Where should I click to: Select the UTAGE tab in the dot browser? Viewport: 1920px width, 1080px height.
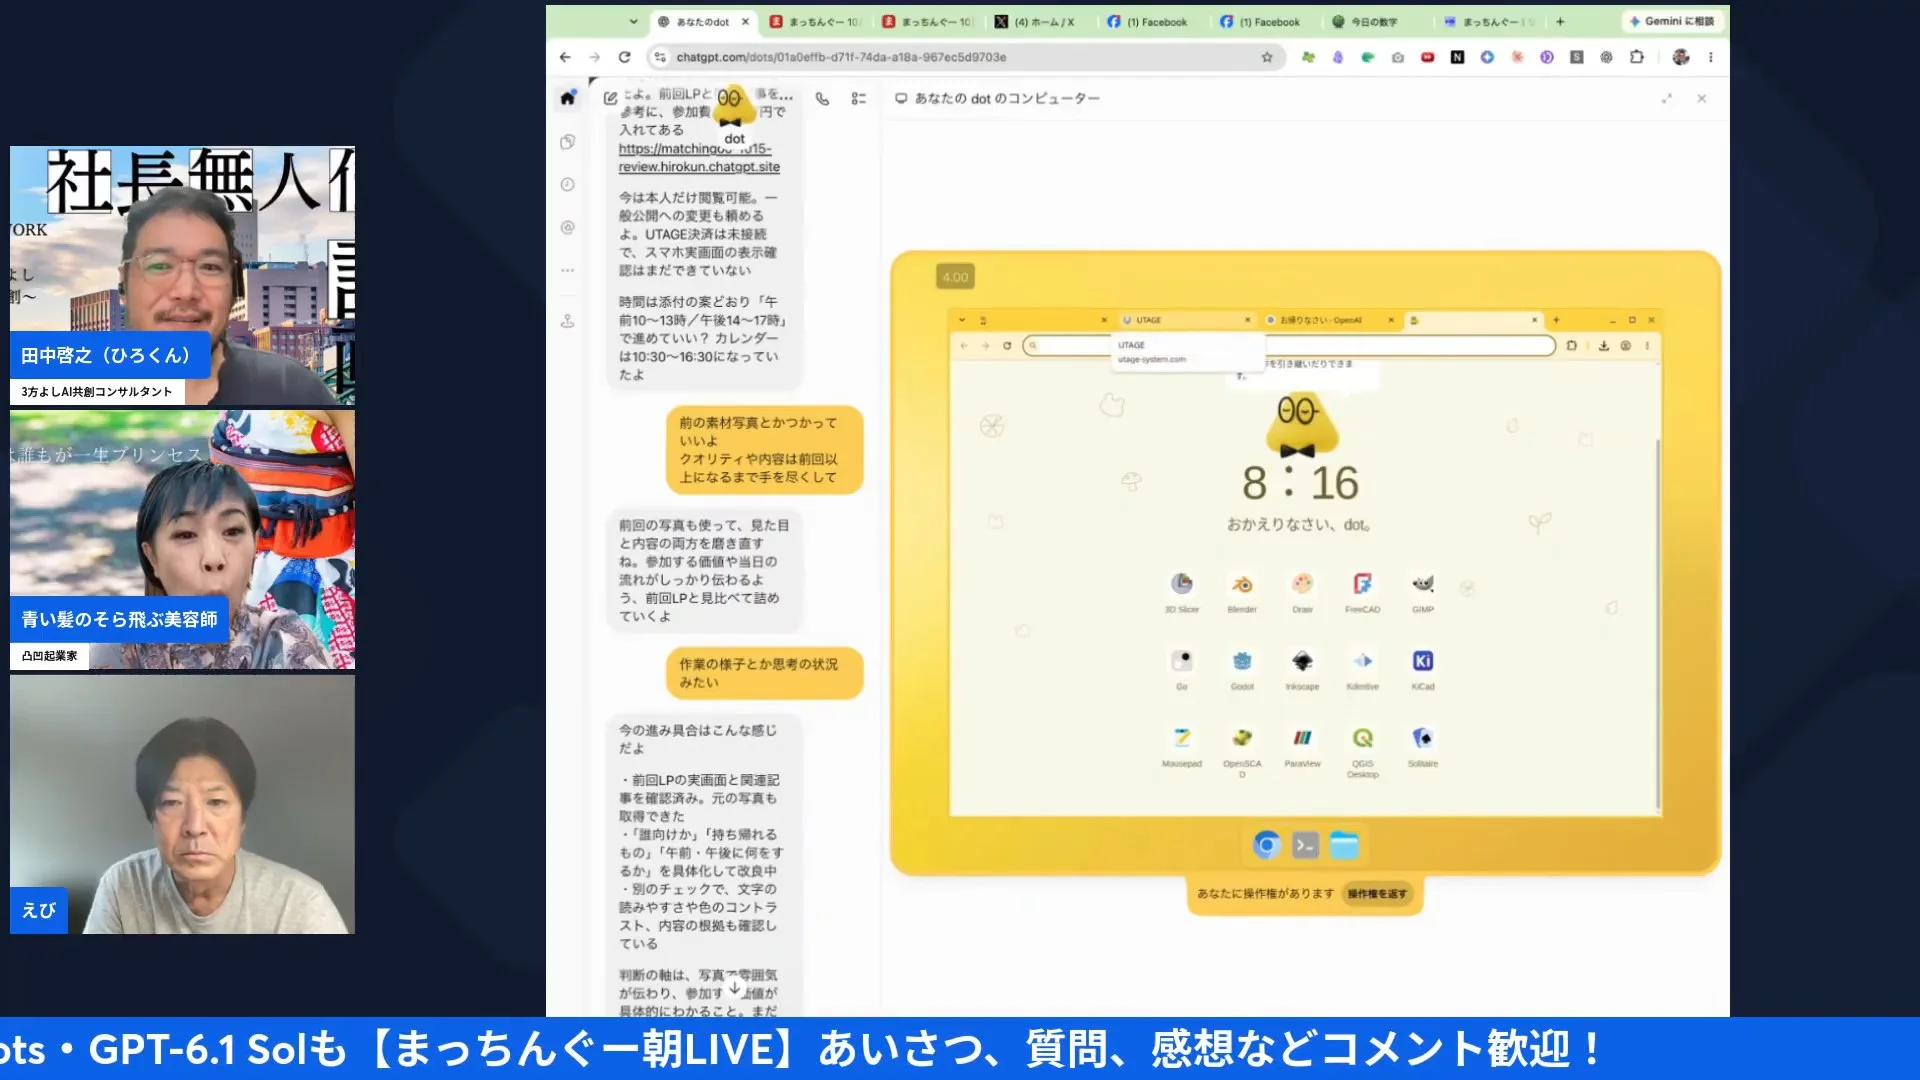coord(1185,320)
